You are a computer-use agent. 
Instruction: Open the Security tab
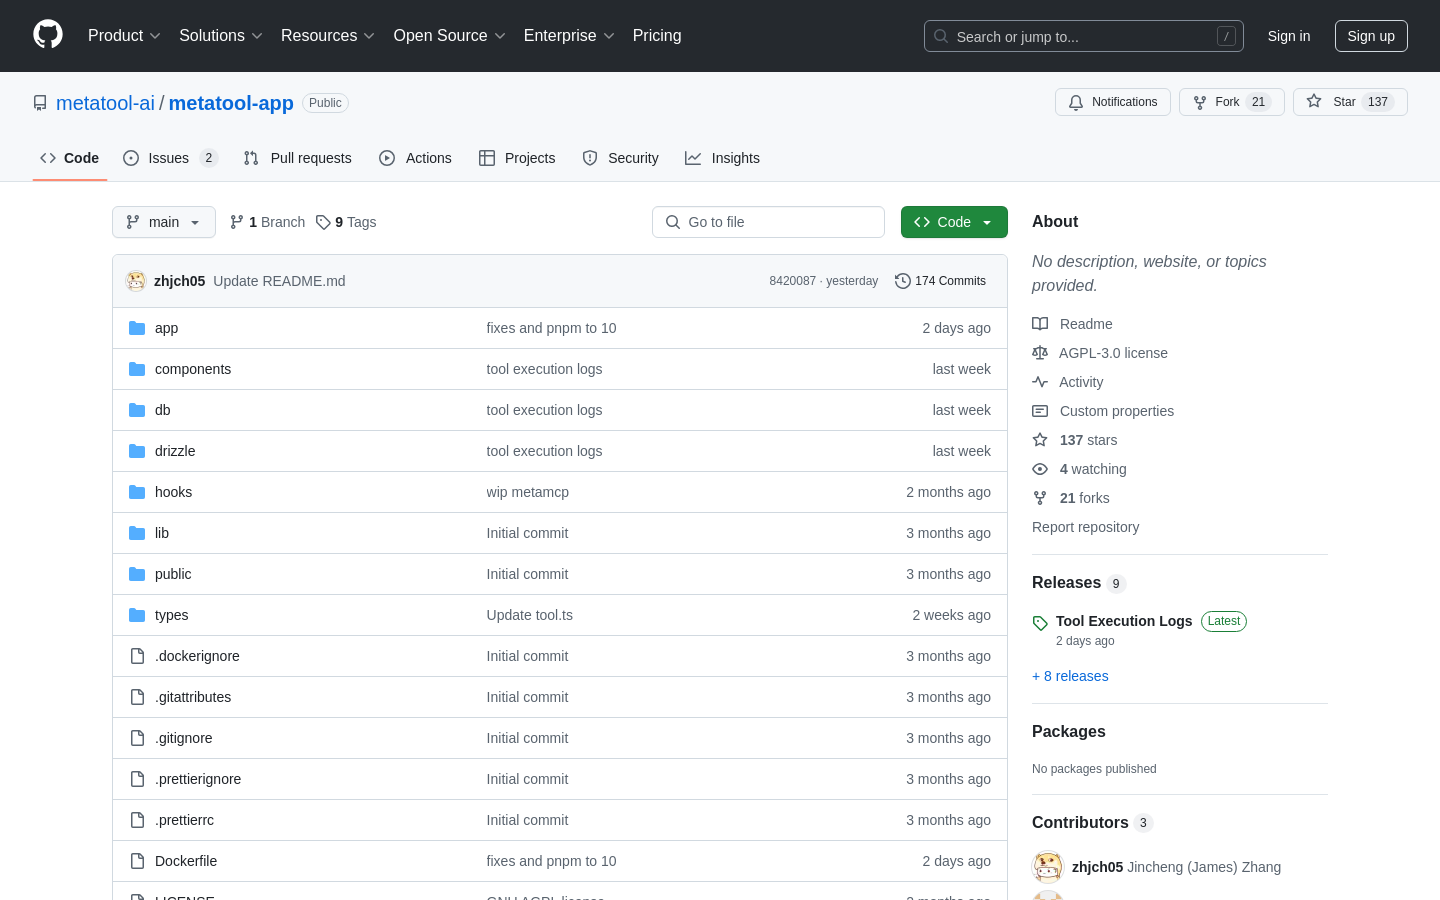[620, 158]
